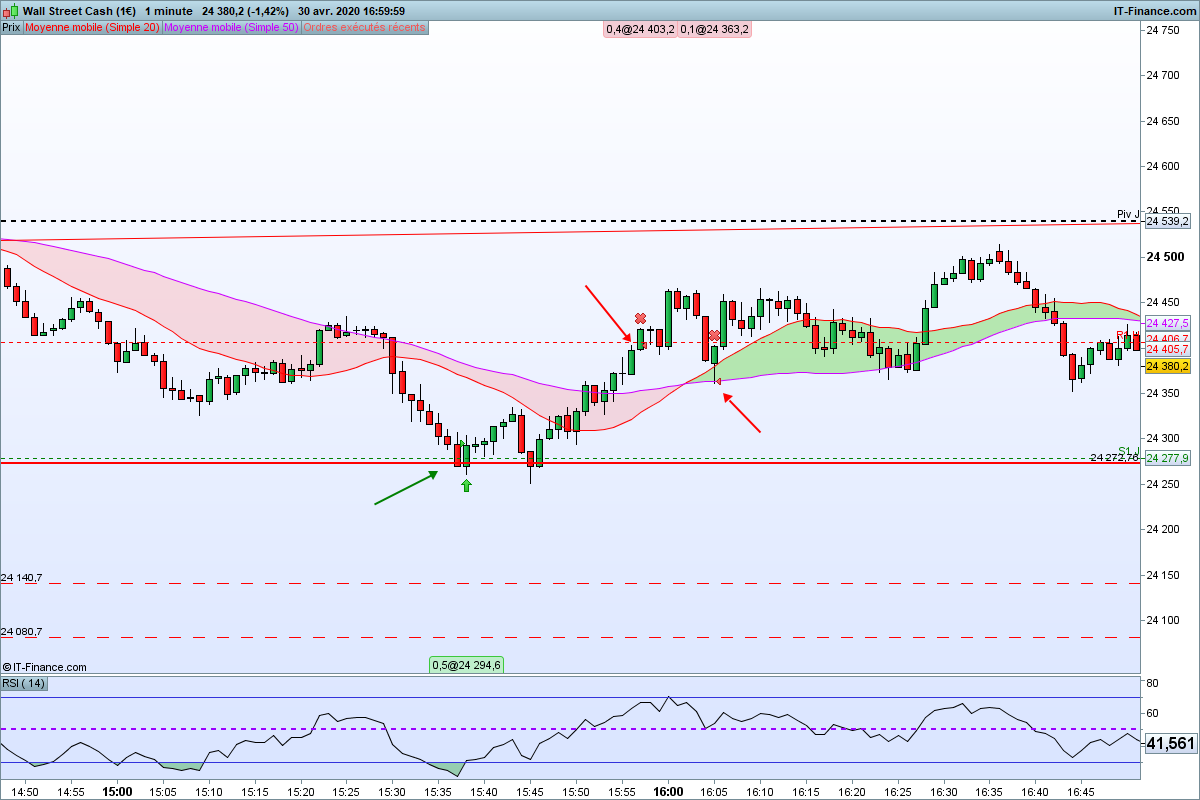The height and width of the screenshot is (800, 1200).
Task: Click the 24 100 price axis label
Action: point(1164,620)
